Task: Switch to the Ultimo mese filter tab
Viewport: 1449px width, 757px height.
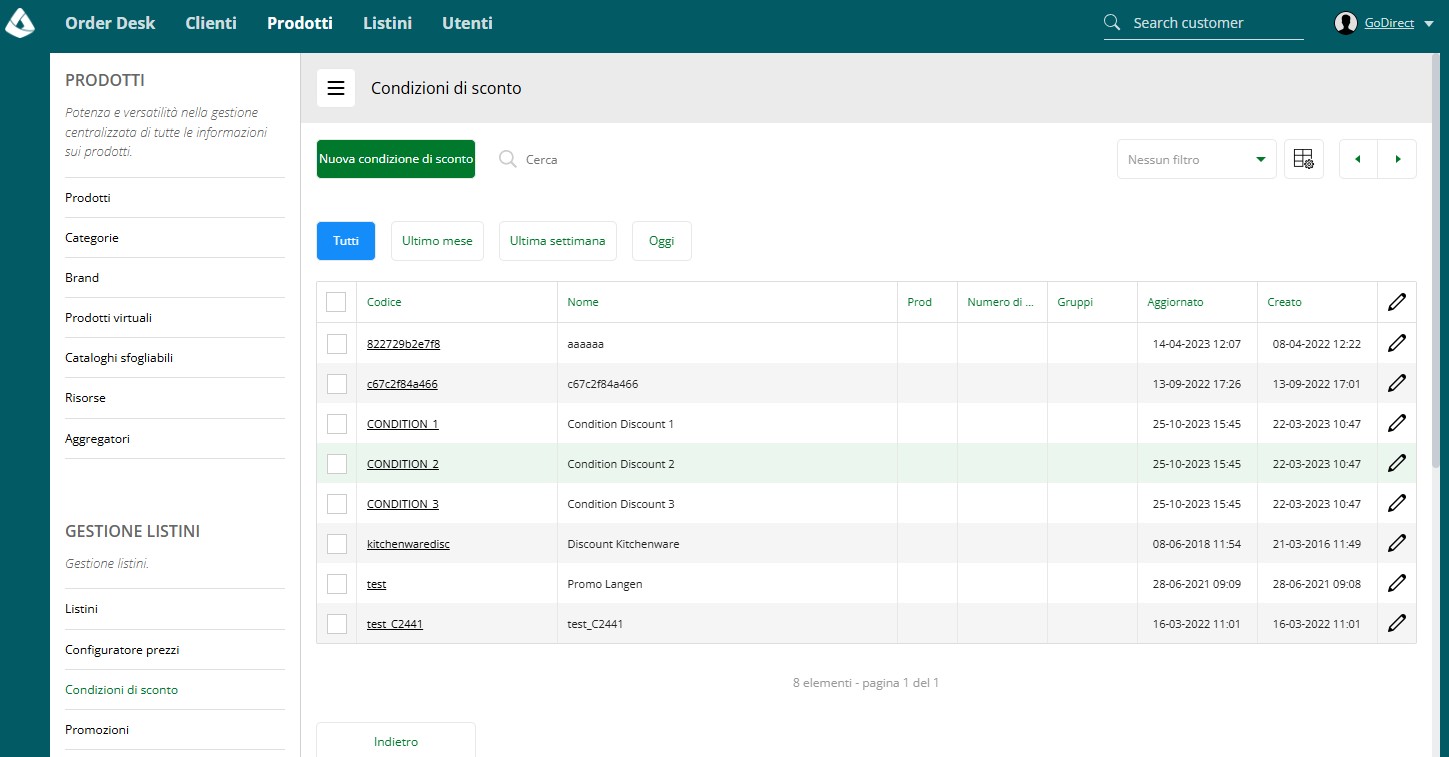Action: (437, 241)
